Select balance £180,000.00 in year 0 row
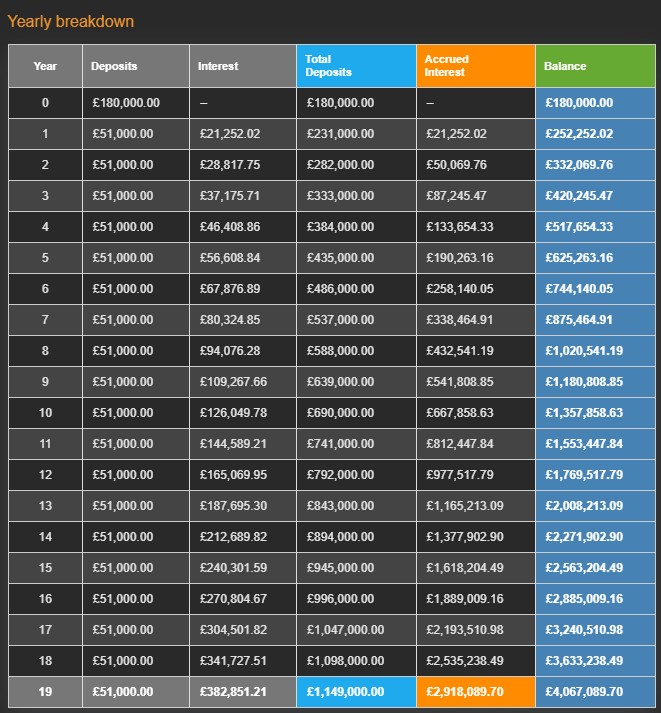The width and height of the screenshot is (661, 713). coord(579,103)
